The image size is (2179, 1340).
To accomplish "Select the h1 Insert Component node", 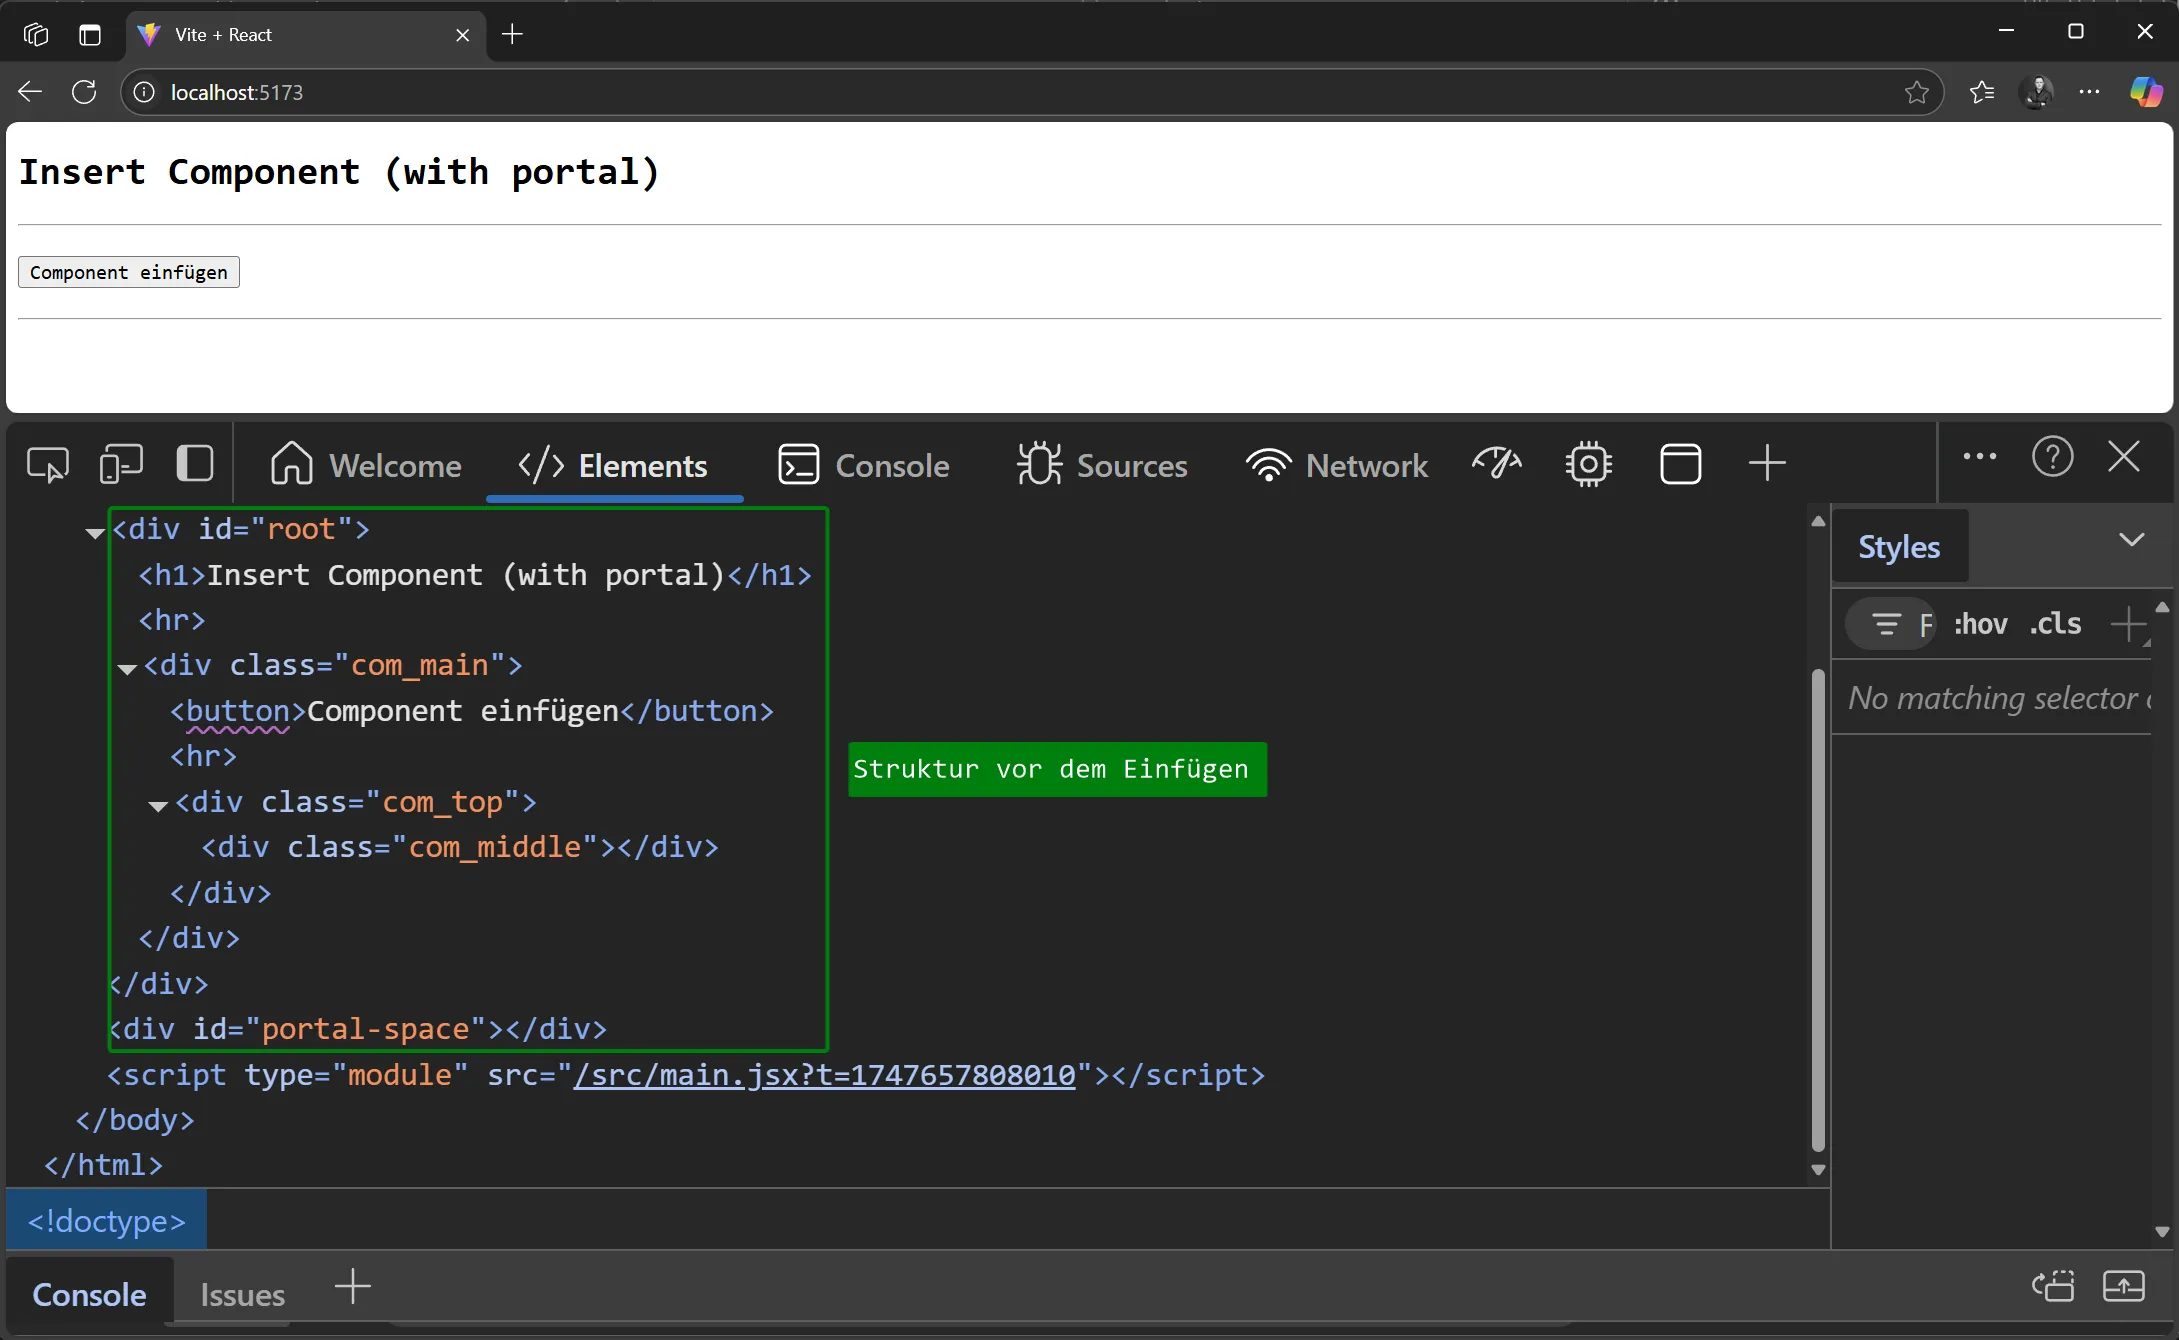I will [475, 575].
